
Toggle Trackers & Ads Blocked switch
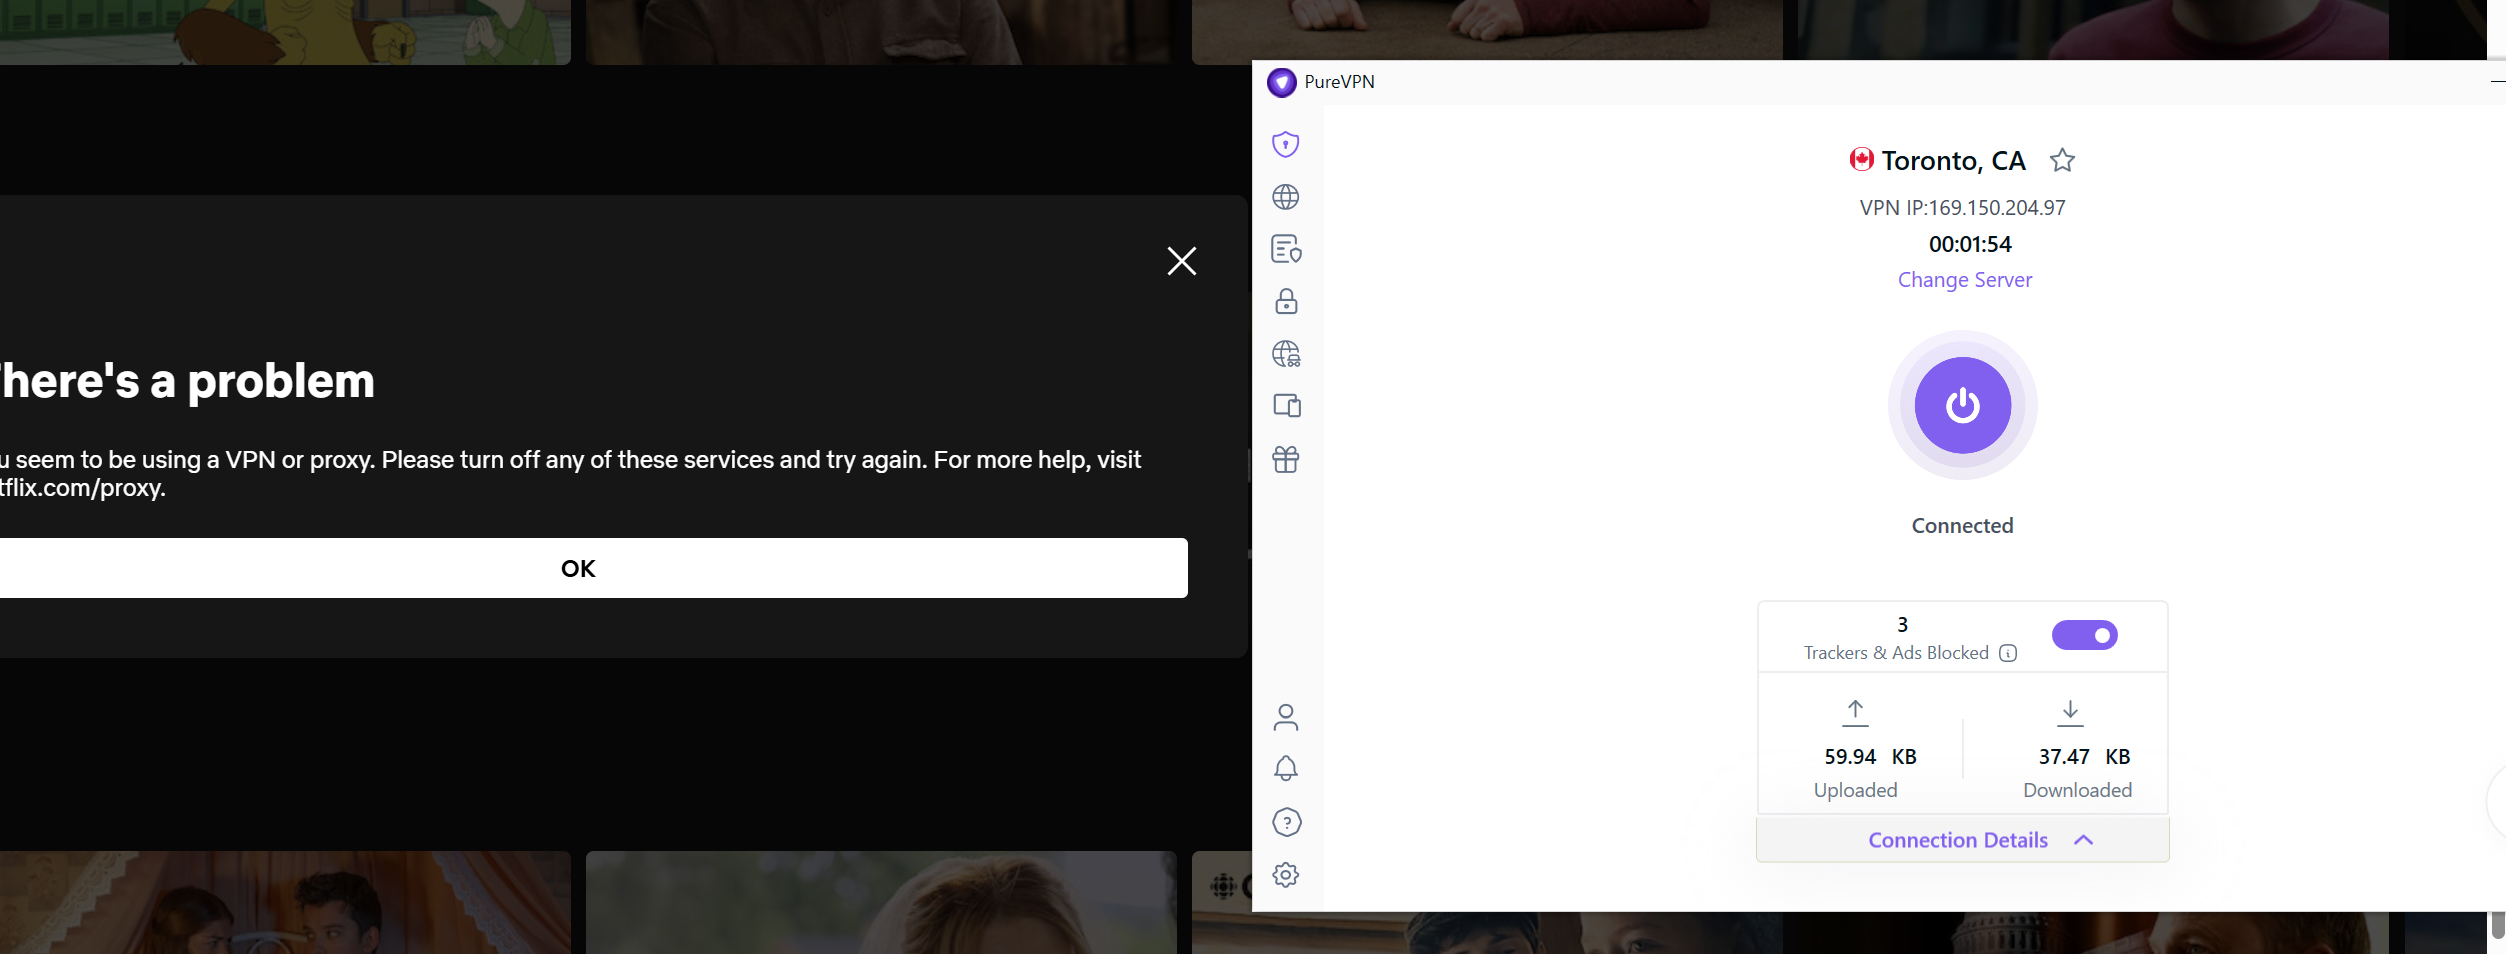point(2084,635)
